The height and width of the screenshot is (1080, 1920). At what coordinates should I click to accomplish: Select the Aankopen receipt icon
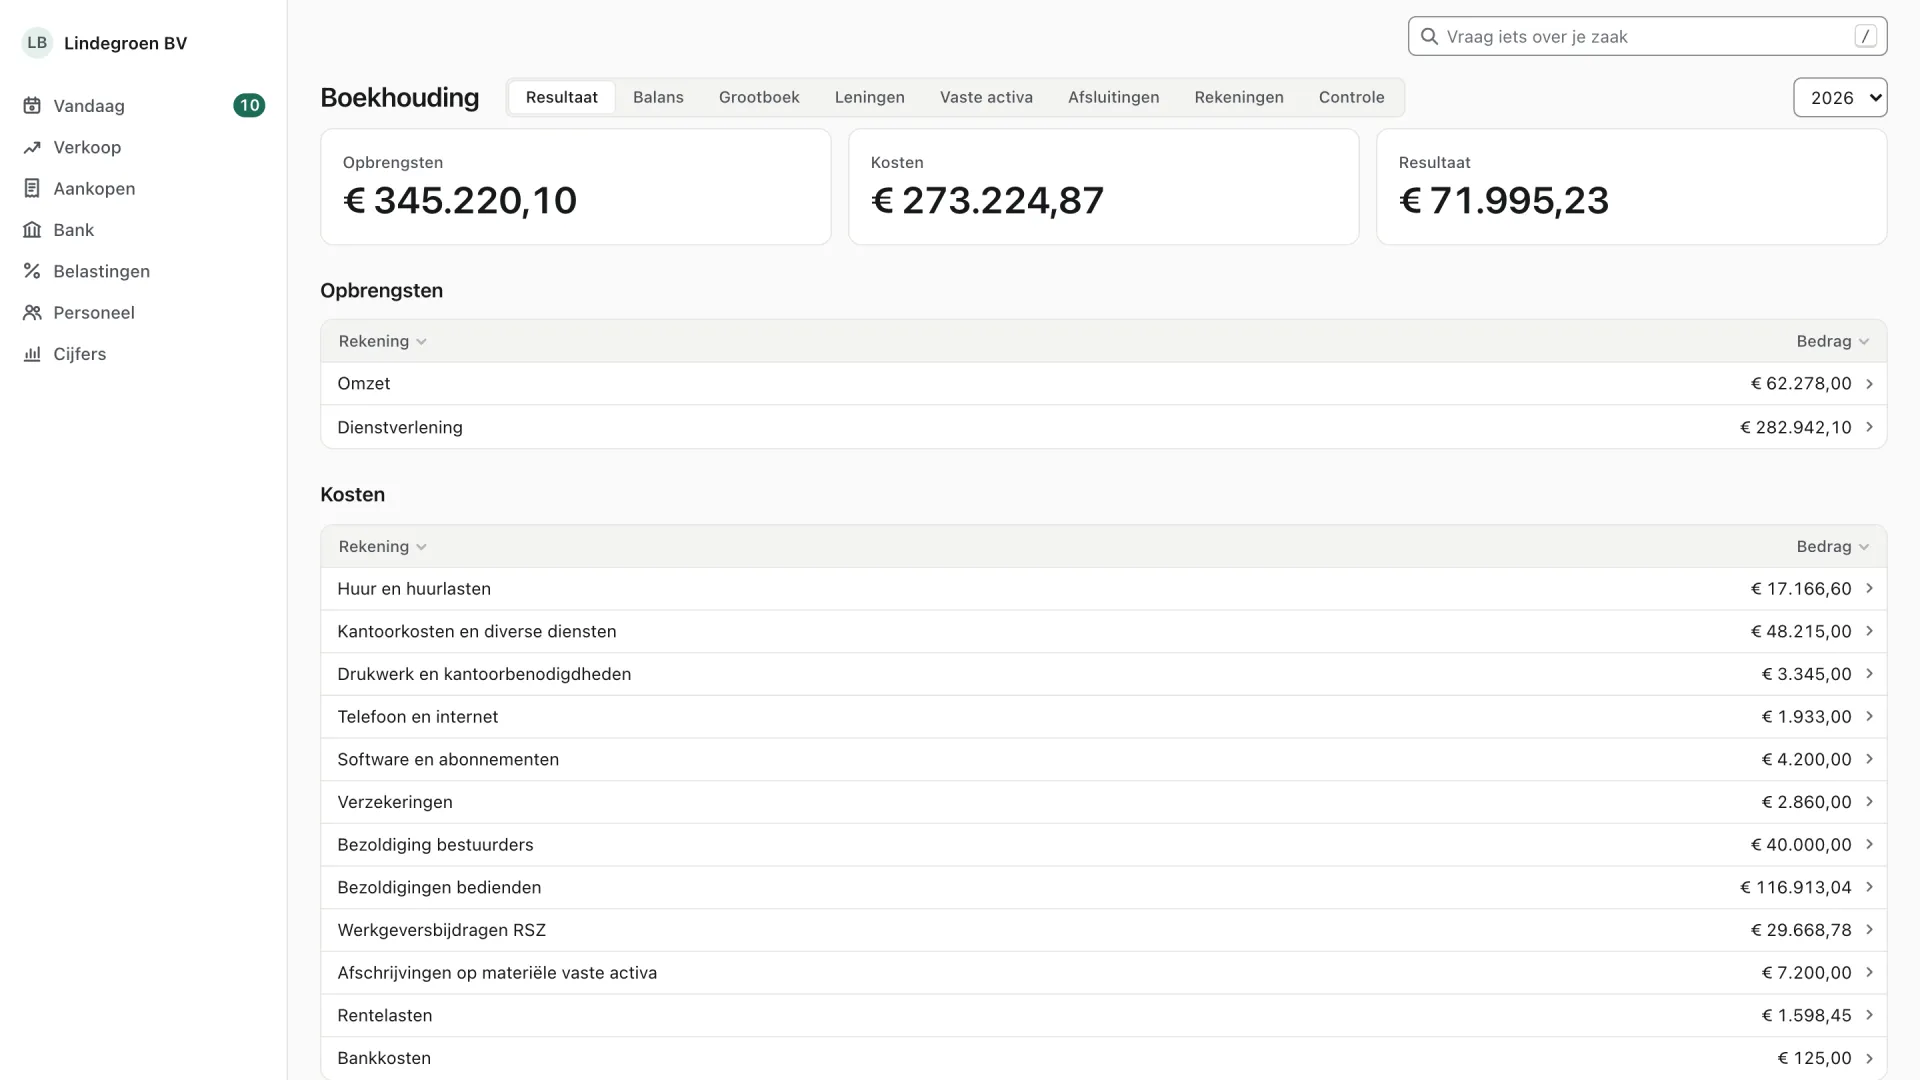32,189
